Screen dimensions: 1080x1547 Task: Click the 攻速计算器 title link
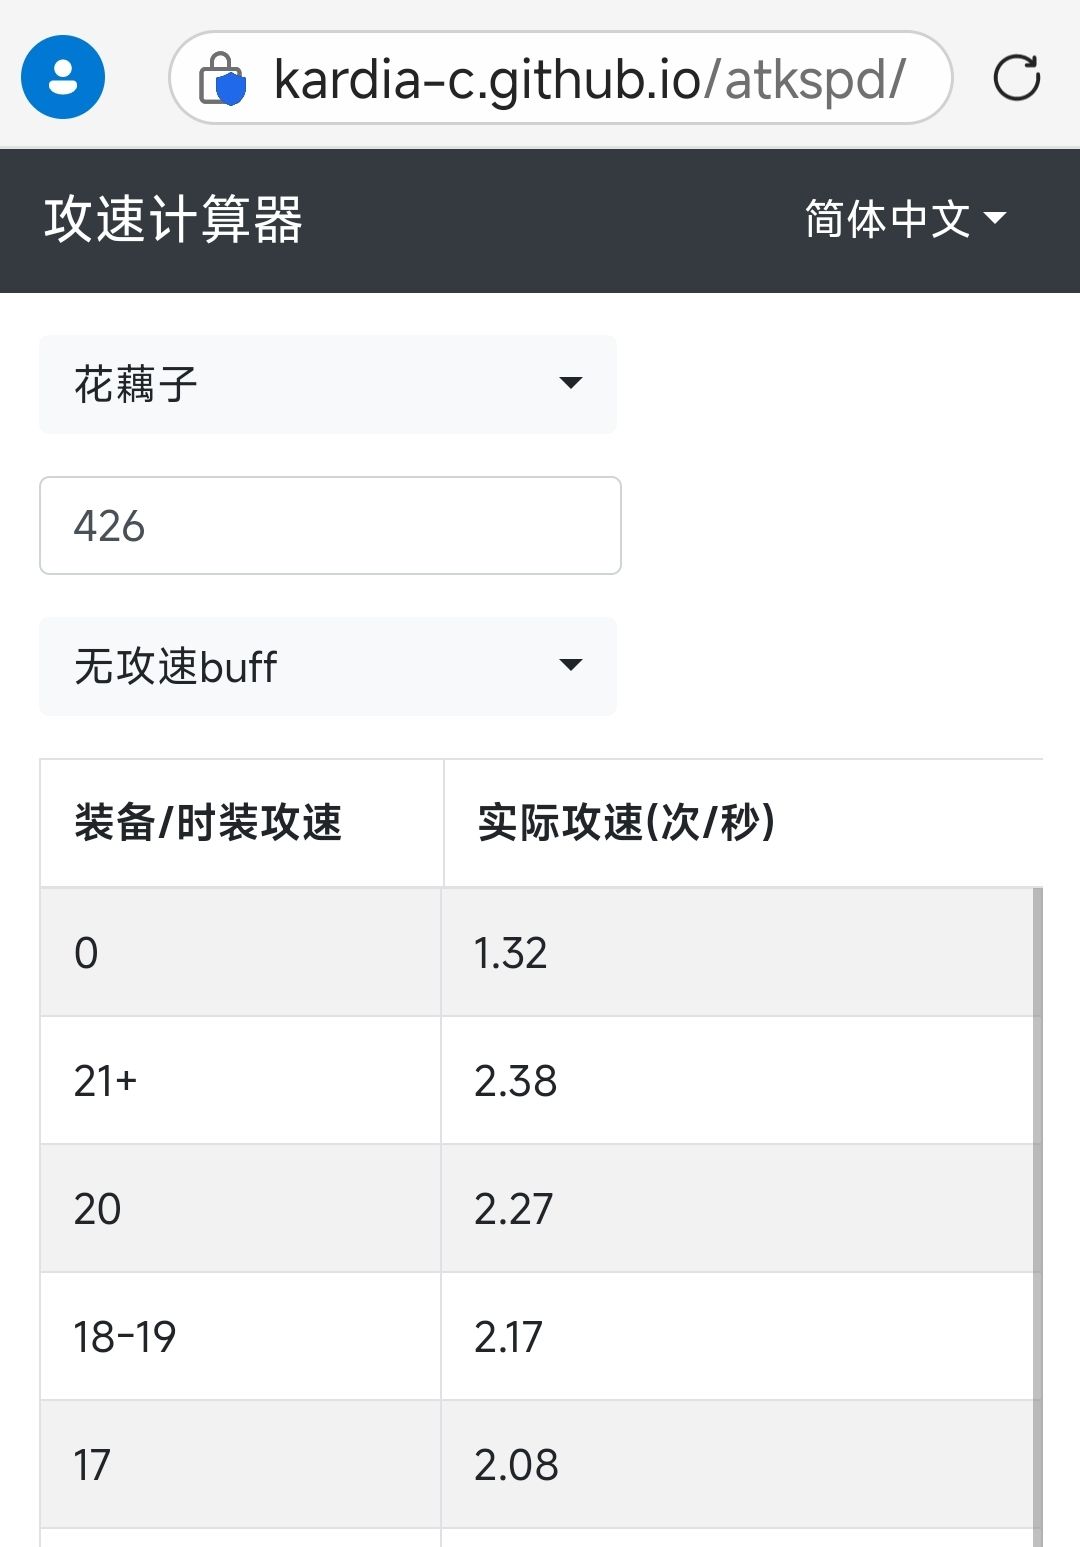173,220
